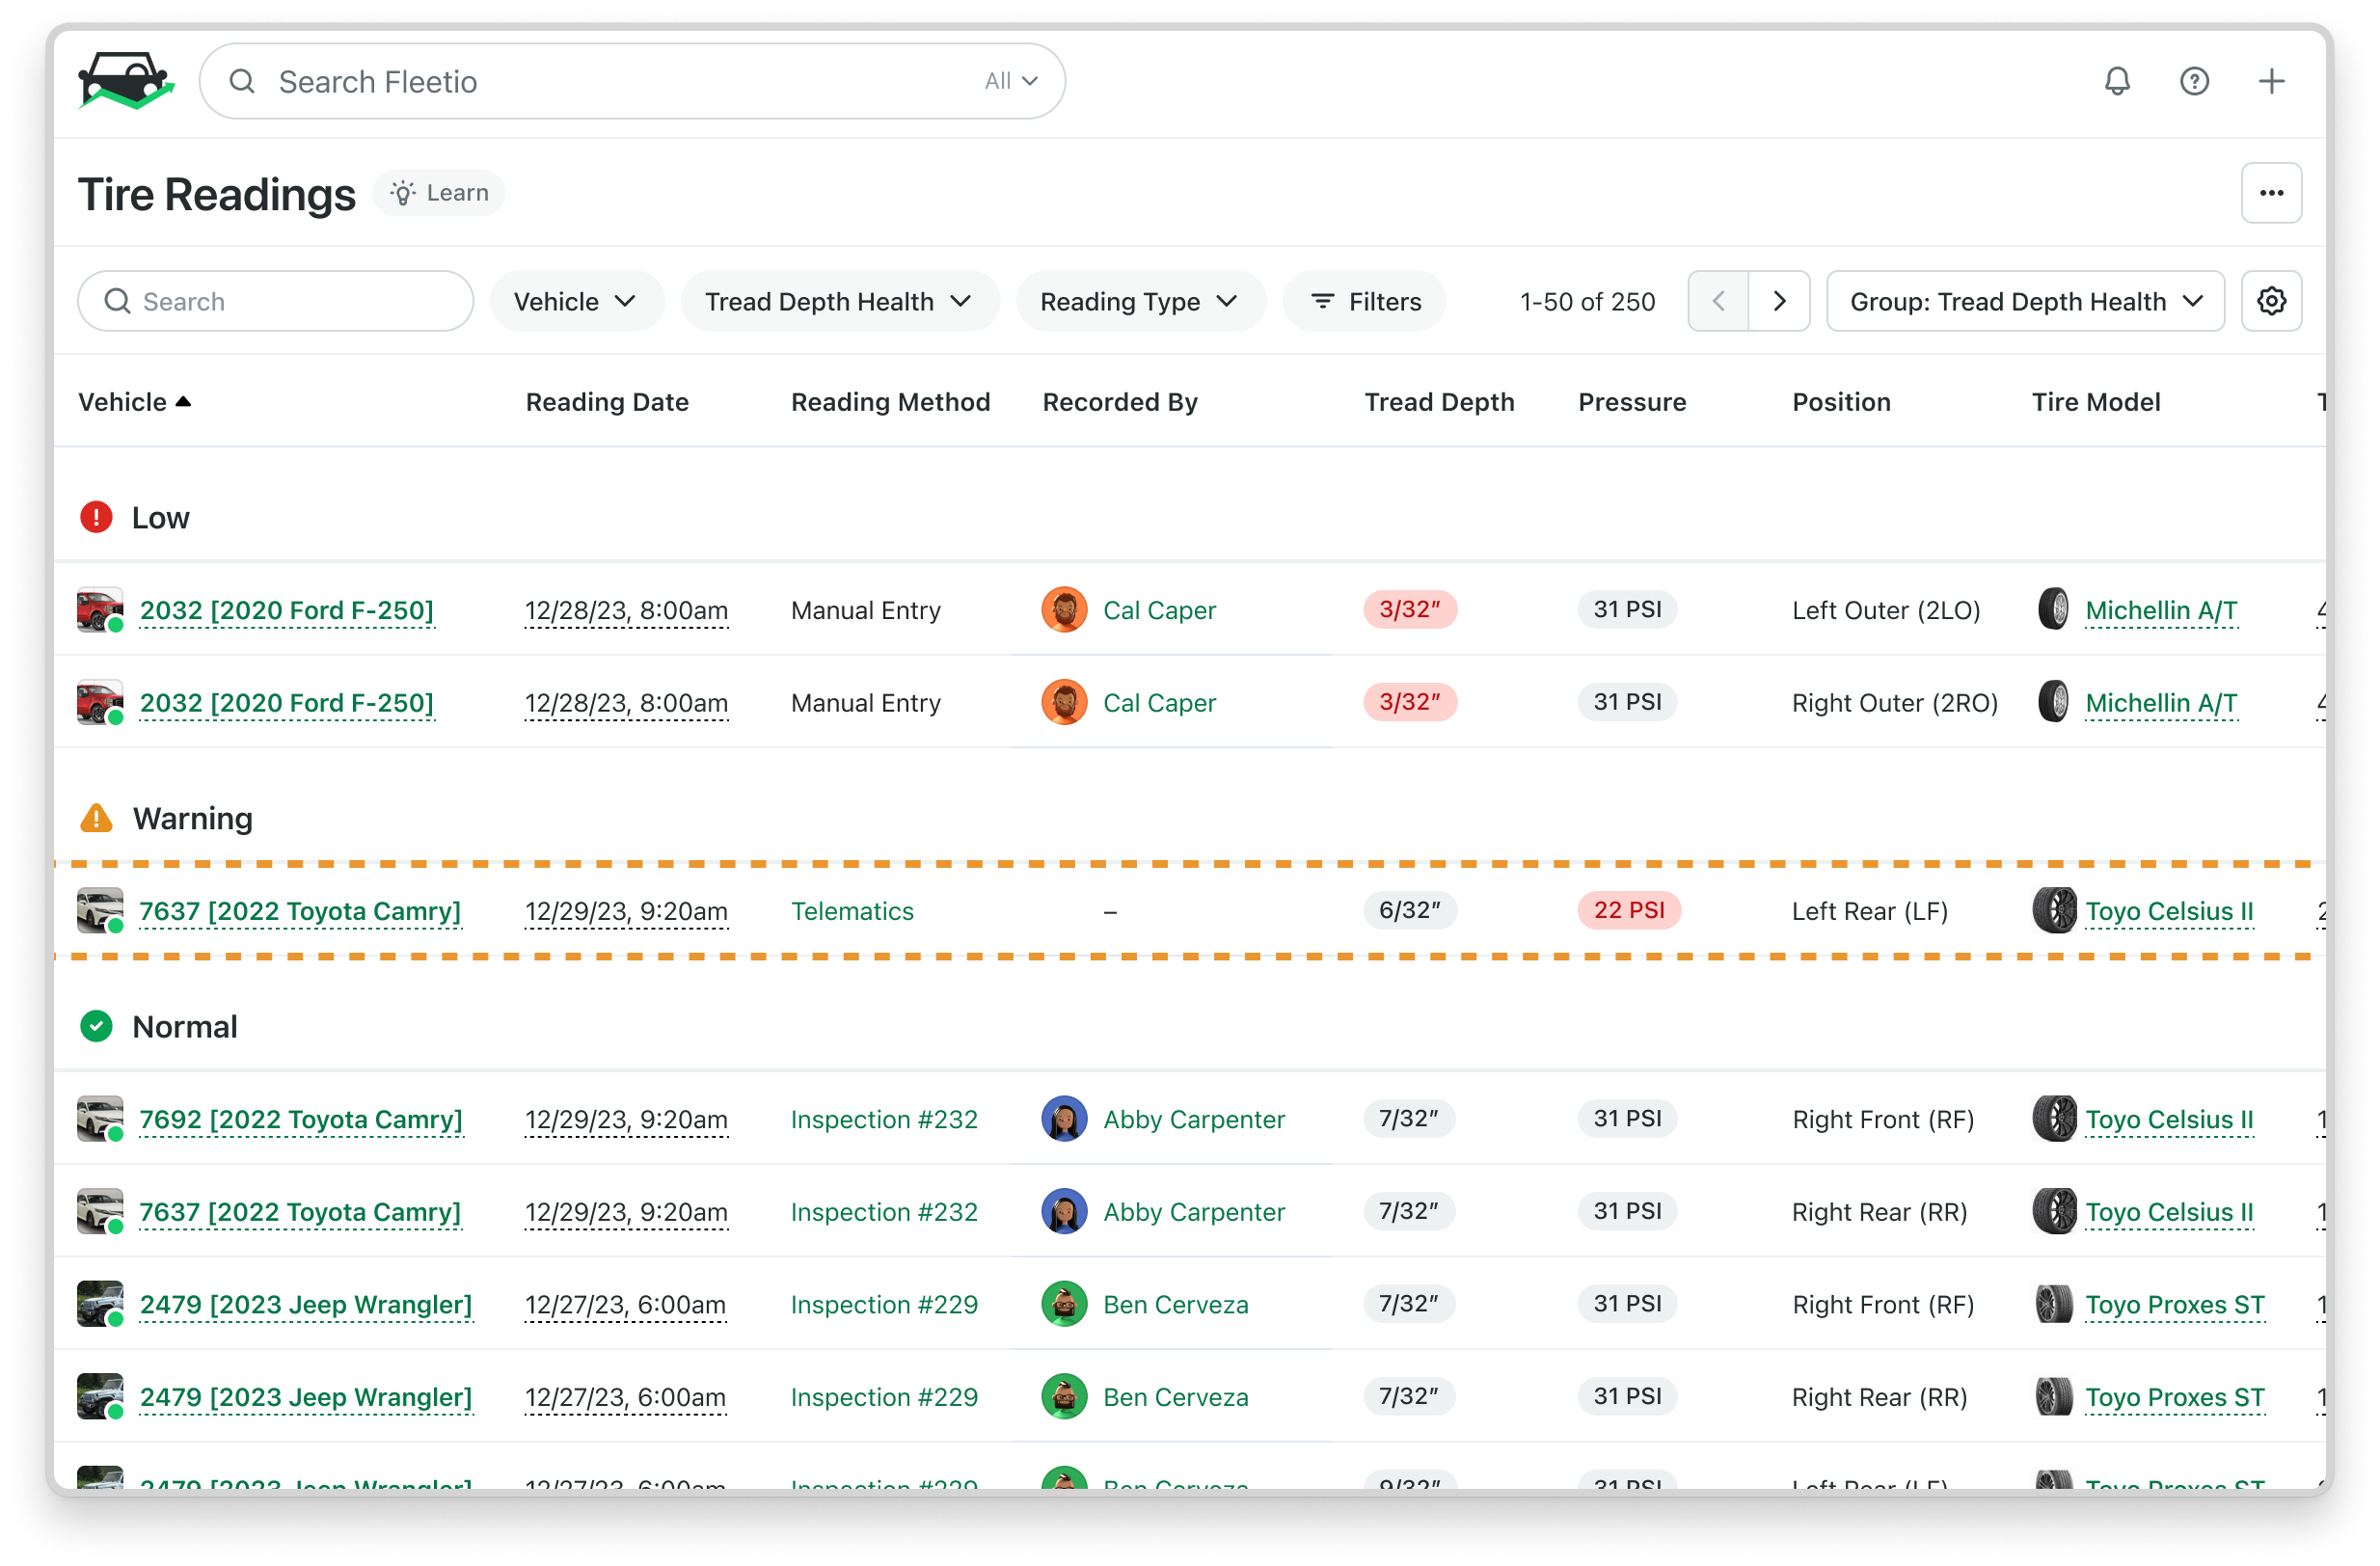This screenshot has height=1566, width=2380.
Task: Click the 6/32" tread depth badge
Action: [x=1409, y=910]
